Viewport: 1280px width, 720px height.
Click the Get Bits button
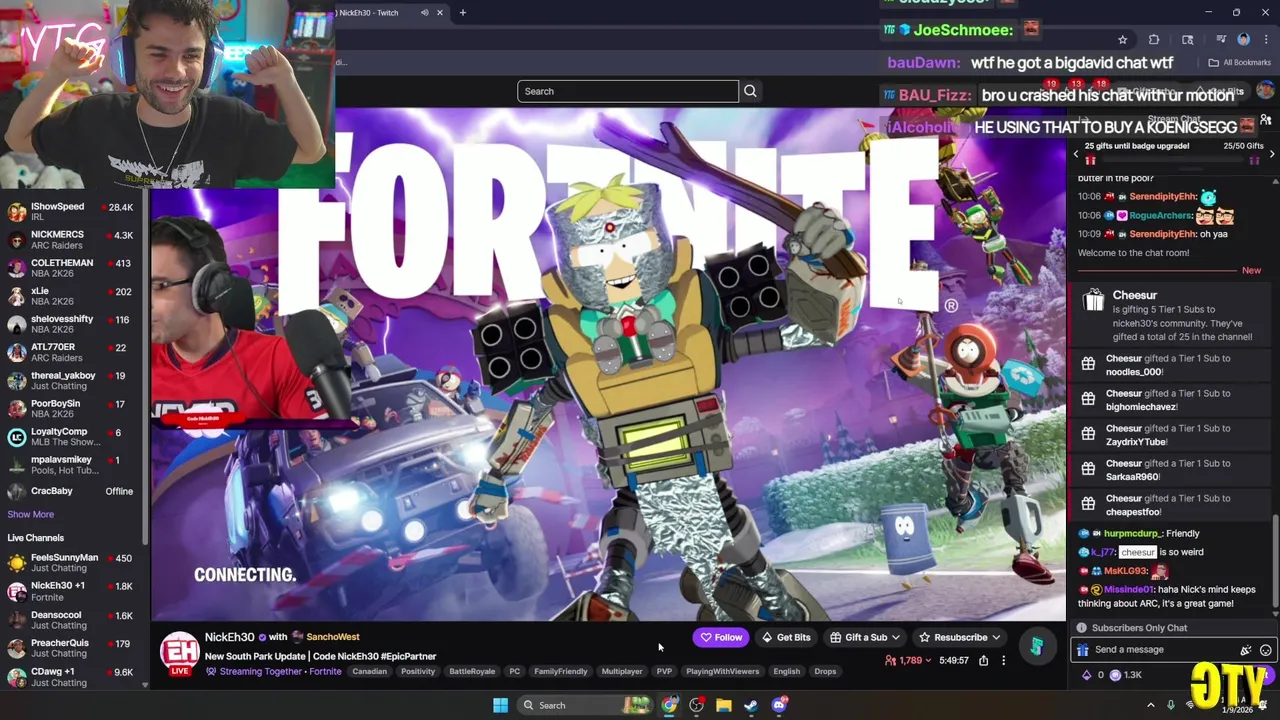tap(786, 637)
